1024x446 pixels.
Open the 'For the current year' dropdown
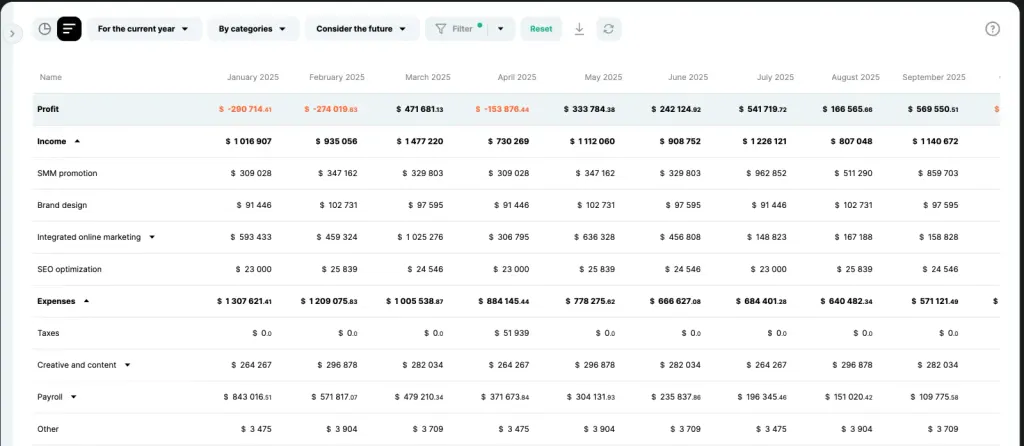point(144,29)
